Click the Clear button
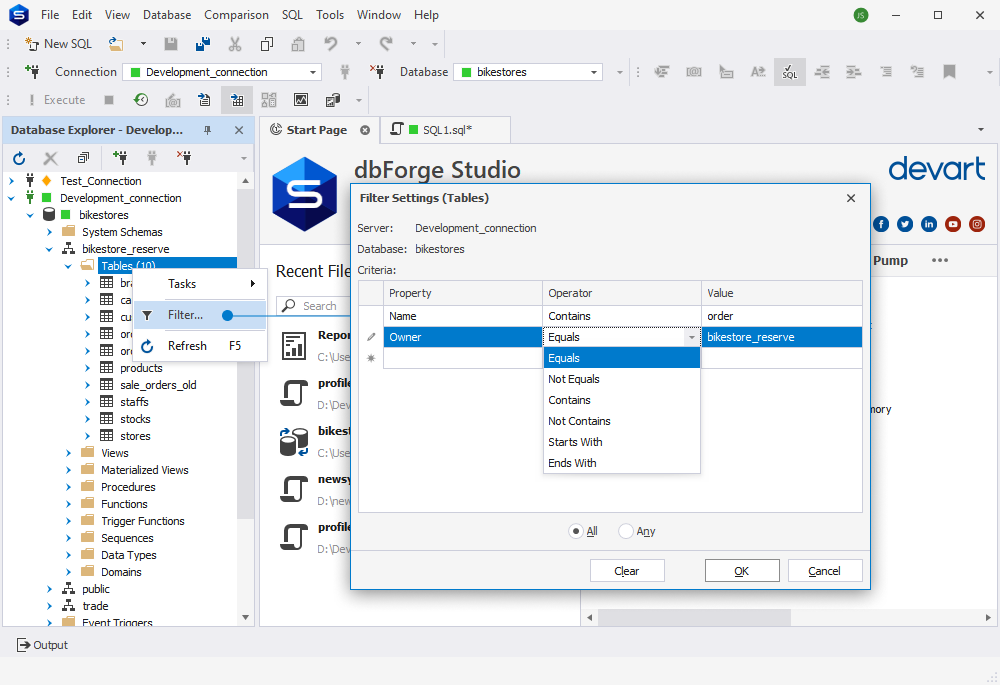The height and width of the screenshot is (685, 1000). [627, 571]
